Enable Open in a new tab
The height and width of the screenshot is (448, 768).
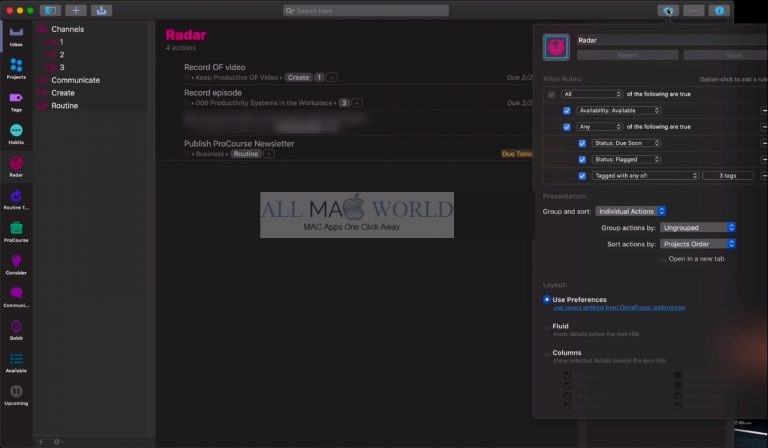point(663,259)
